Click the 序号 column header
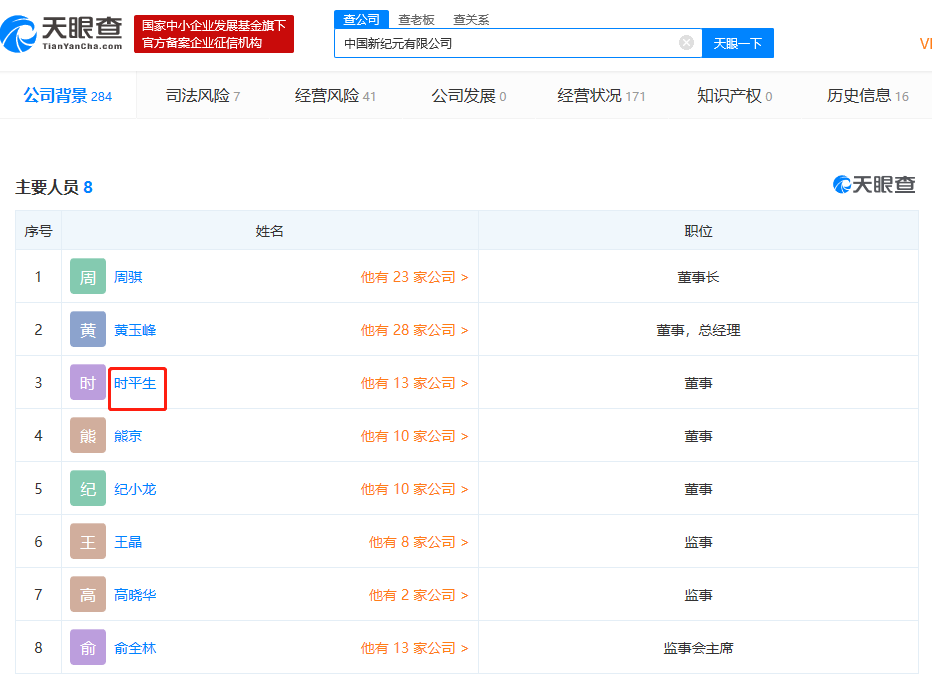 click(38, 231)
